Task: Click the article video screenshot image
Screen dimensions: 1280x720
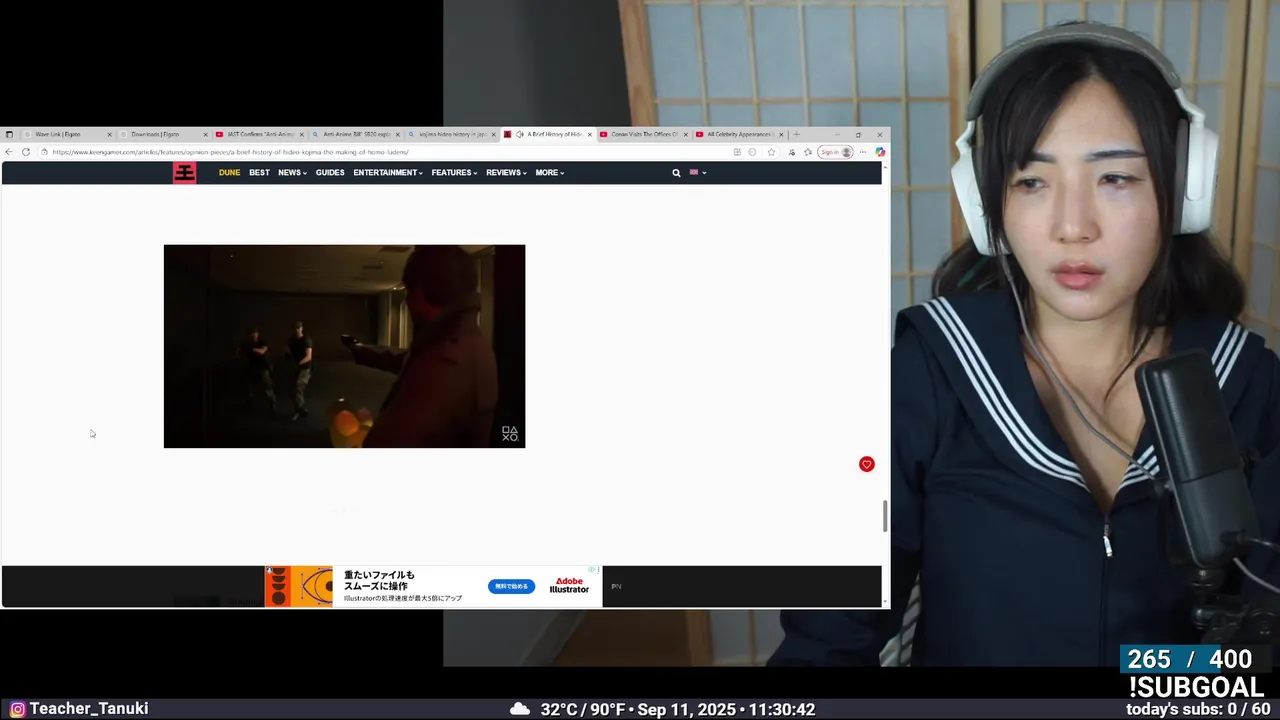Action: 344,346
